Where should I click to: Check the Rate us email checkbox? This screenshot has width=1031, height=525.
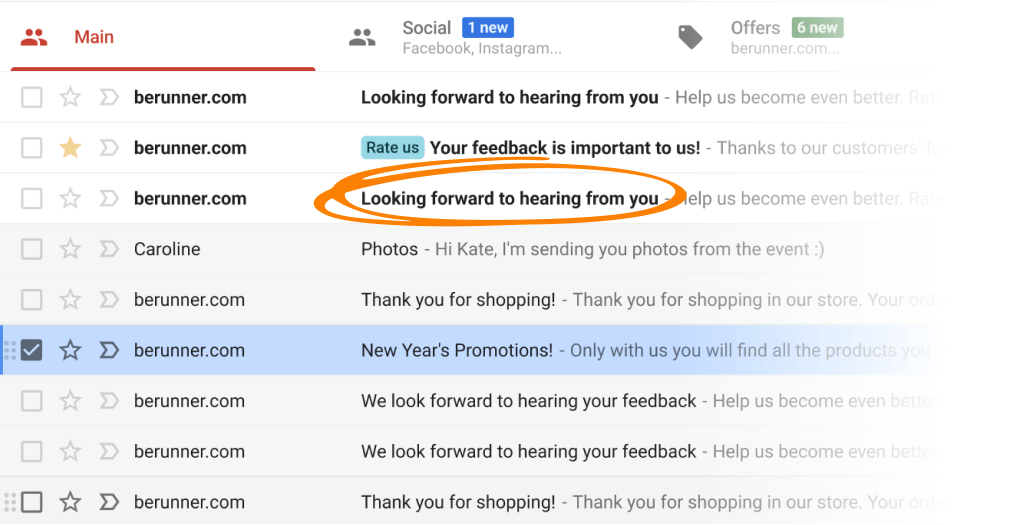(x=32, y=148)
